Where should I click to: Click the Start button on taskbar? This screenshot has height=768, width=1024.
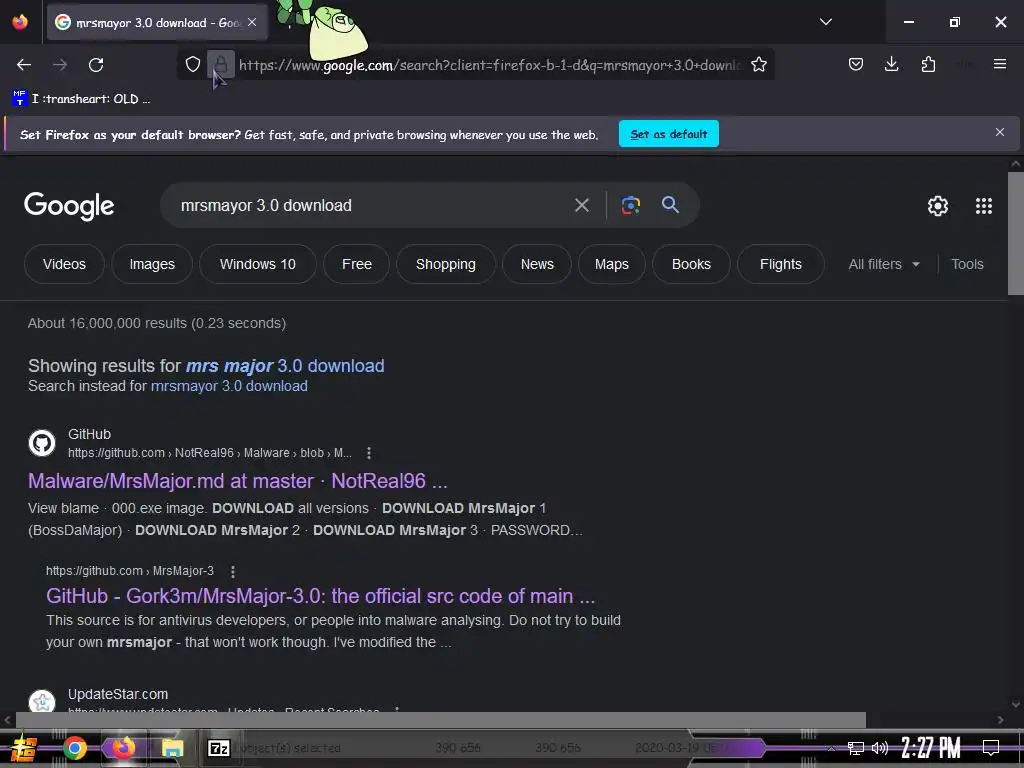point(24,748)
